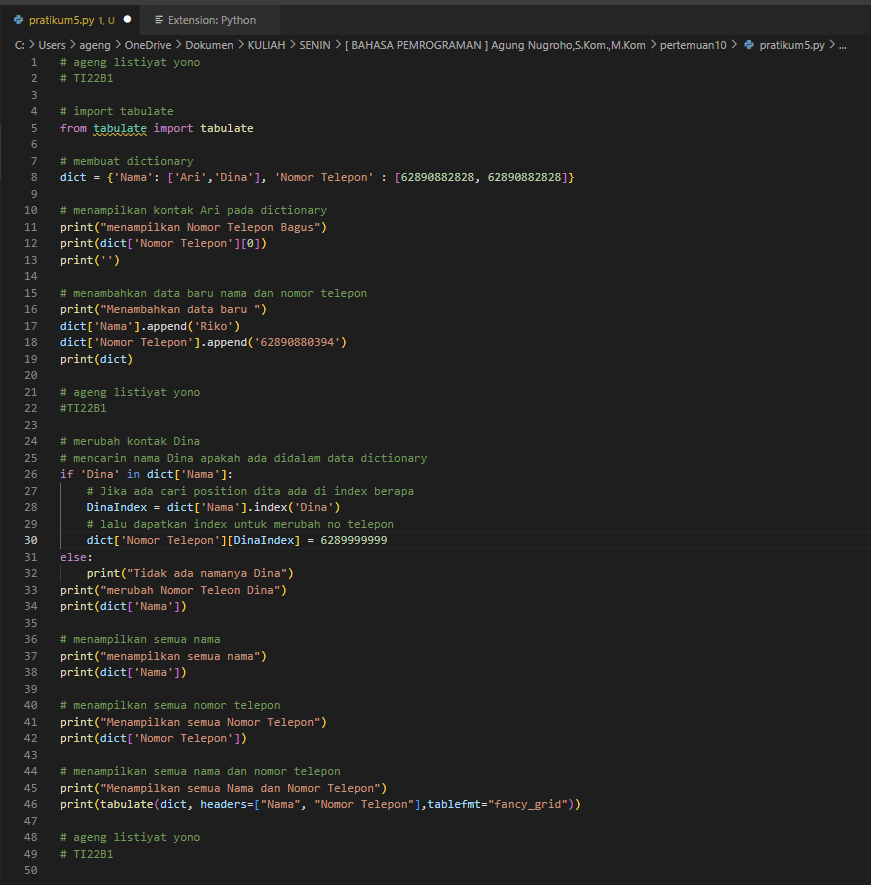
Task: Open the ageng breadcrumb folder
Action: (95, 45)
